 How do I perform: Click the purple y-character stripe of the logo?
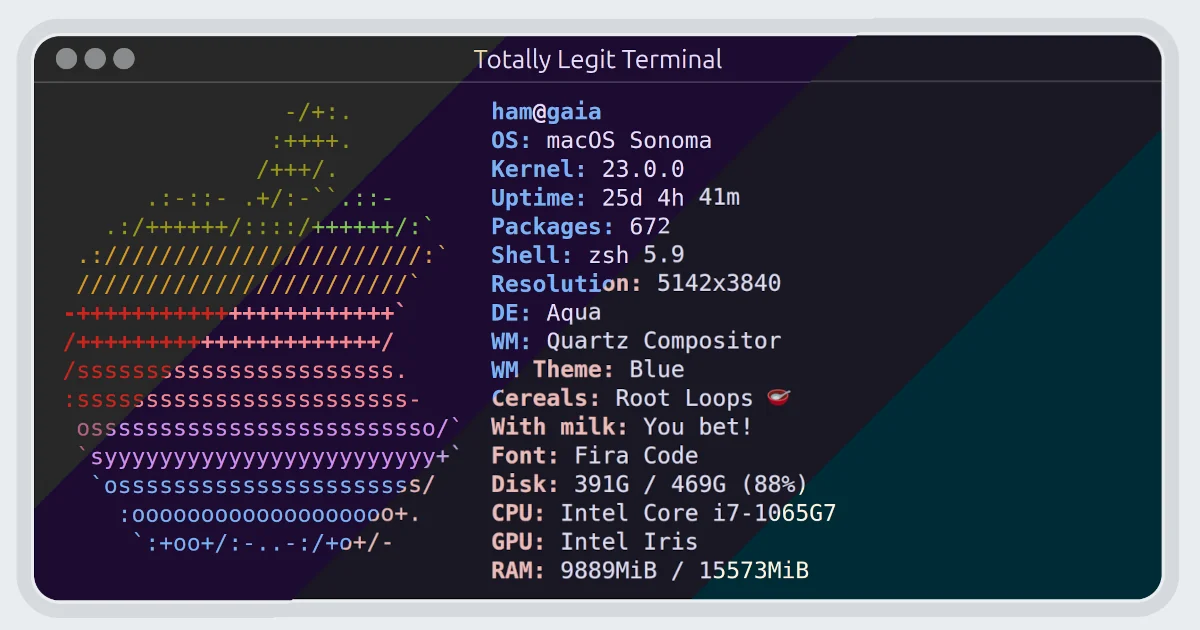(x=270, y=457)
